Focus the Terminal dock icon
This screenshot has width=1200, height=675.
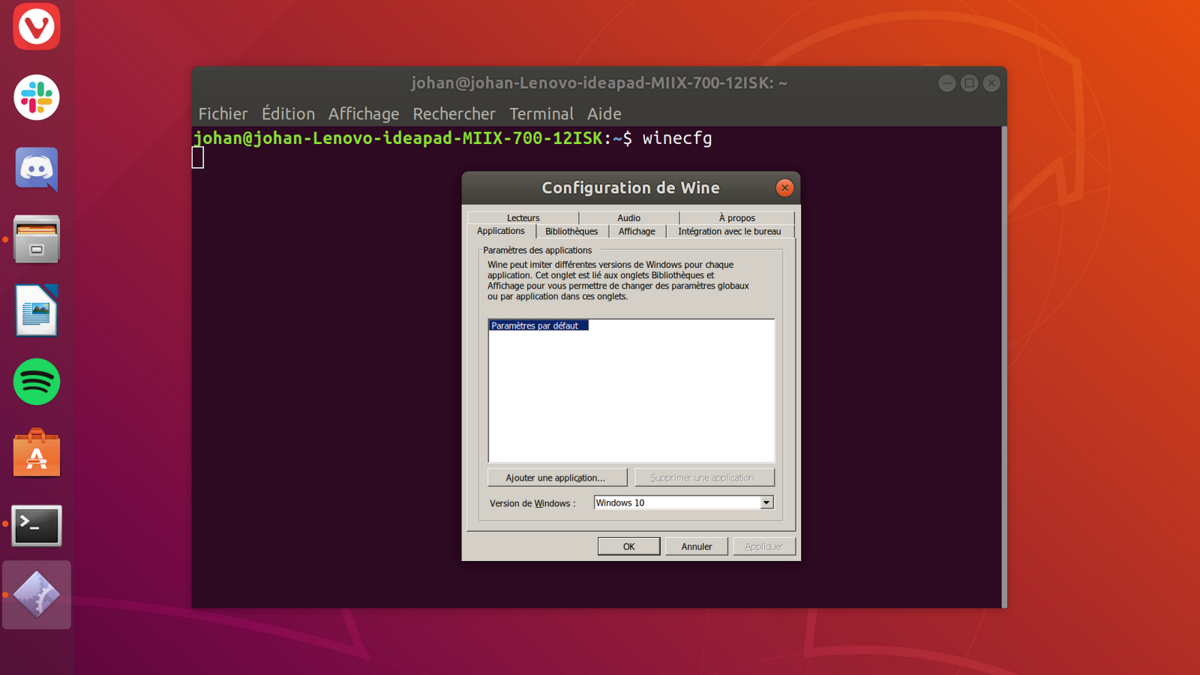tap(37, 525)
